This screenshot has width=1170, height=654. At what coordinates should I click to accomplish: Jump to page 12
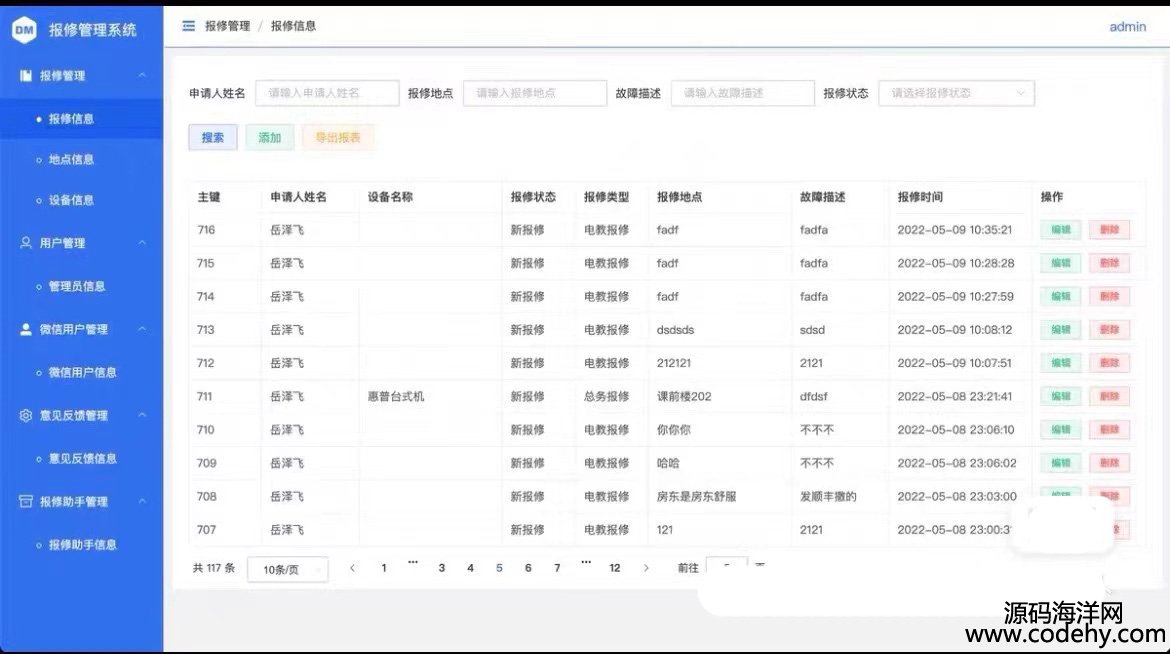[615, 568]
